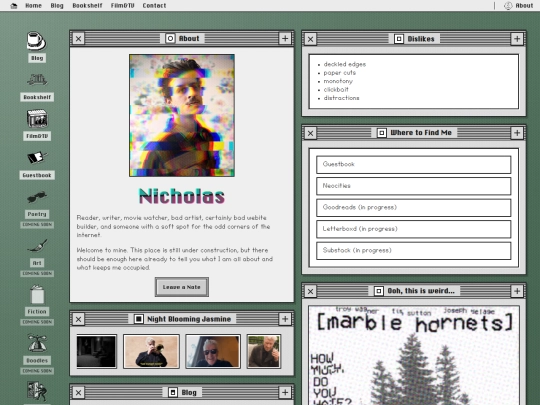The height and width of the screenshot is (405, 540).
Task: Open the Neocities link
Action: pos(414,186)
